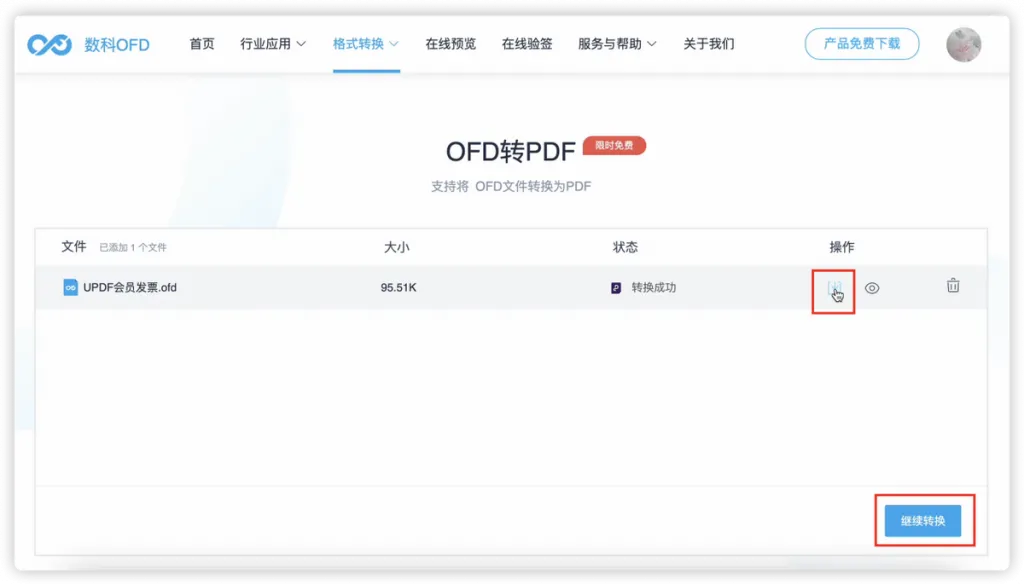Screen dimensions: 1024x585
Task: Click the 转换成功 status text
Action: point(654,287)
